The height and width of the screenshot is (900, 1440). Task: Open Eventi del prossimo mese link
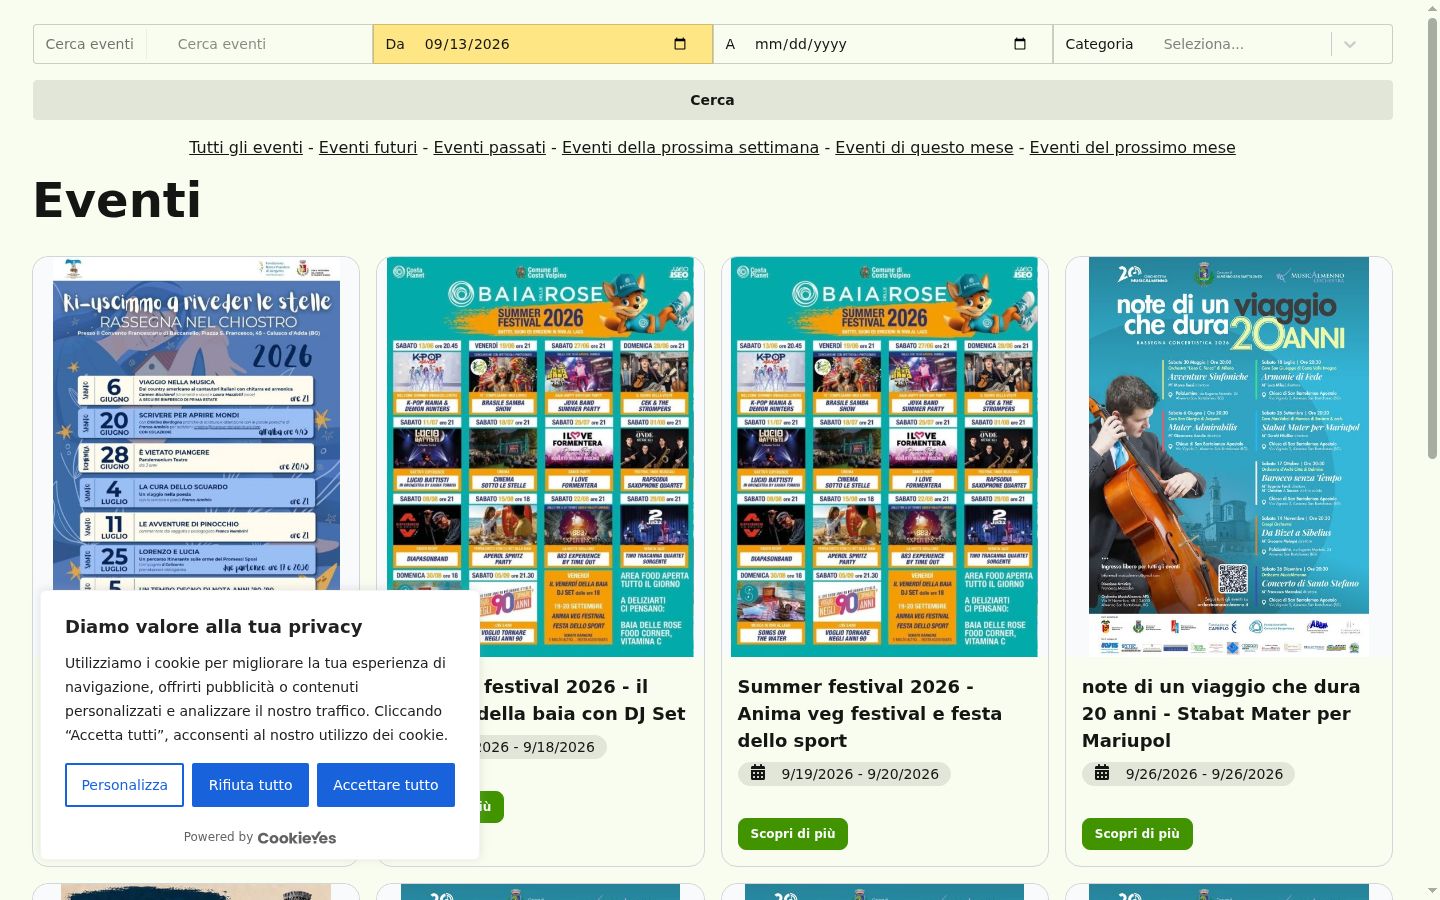pos(1132,148)
